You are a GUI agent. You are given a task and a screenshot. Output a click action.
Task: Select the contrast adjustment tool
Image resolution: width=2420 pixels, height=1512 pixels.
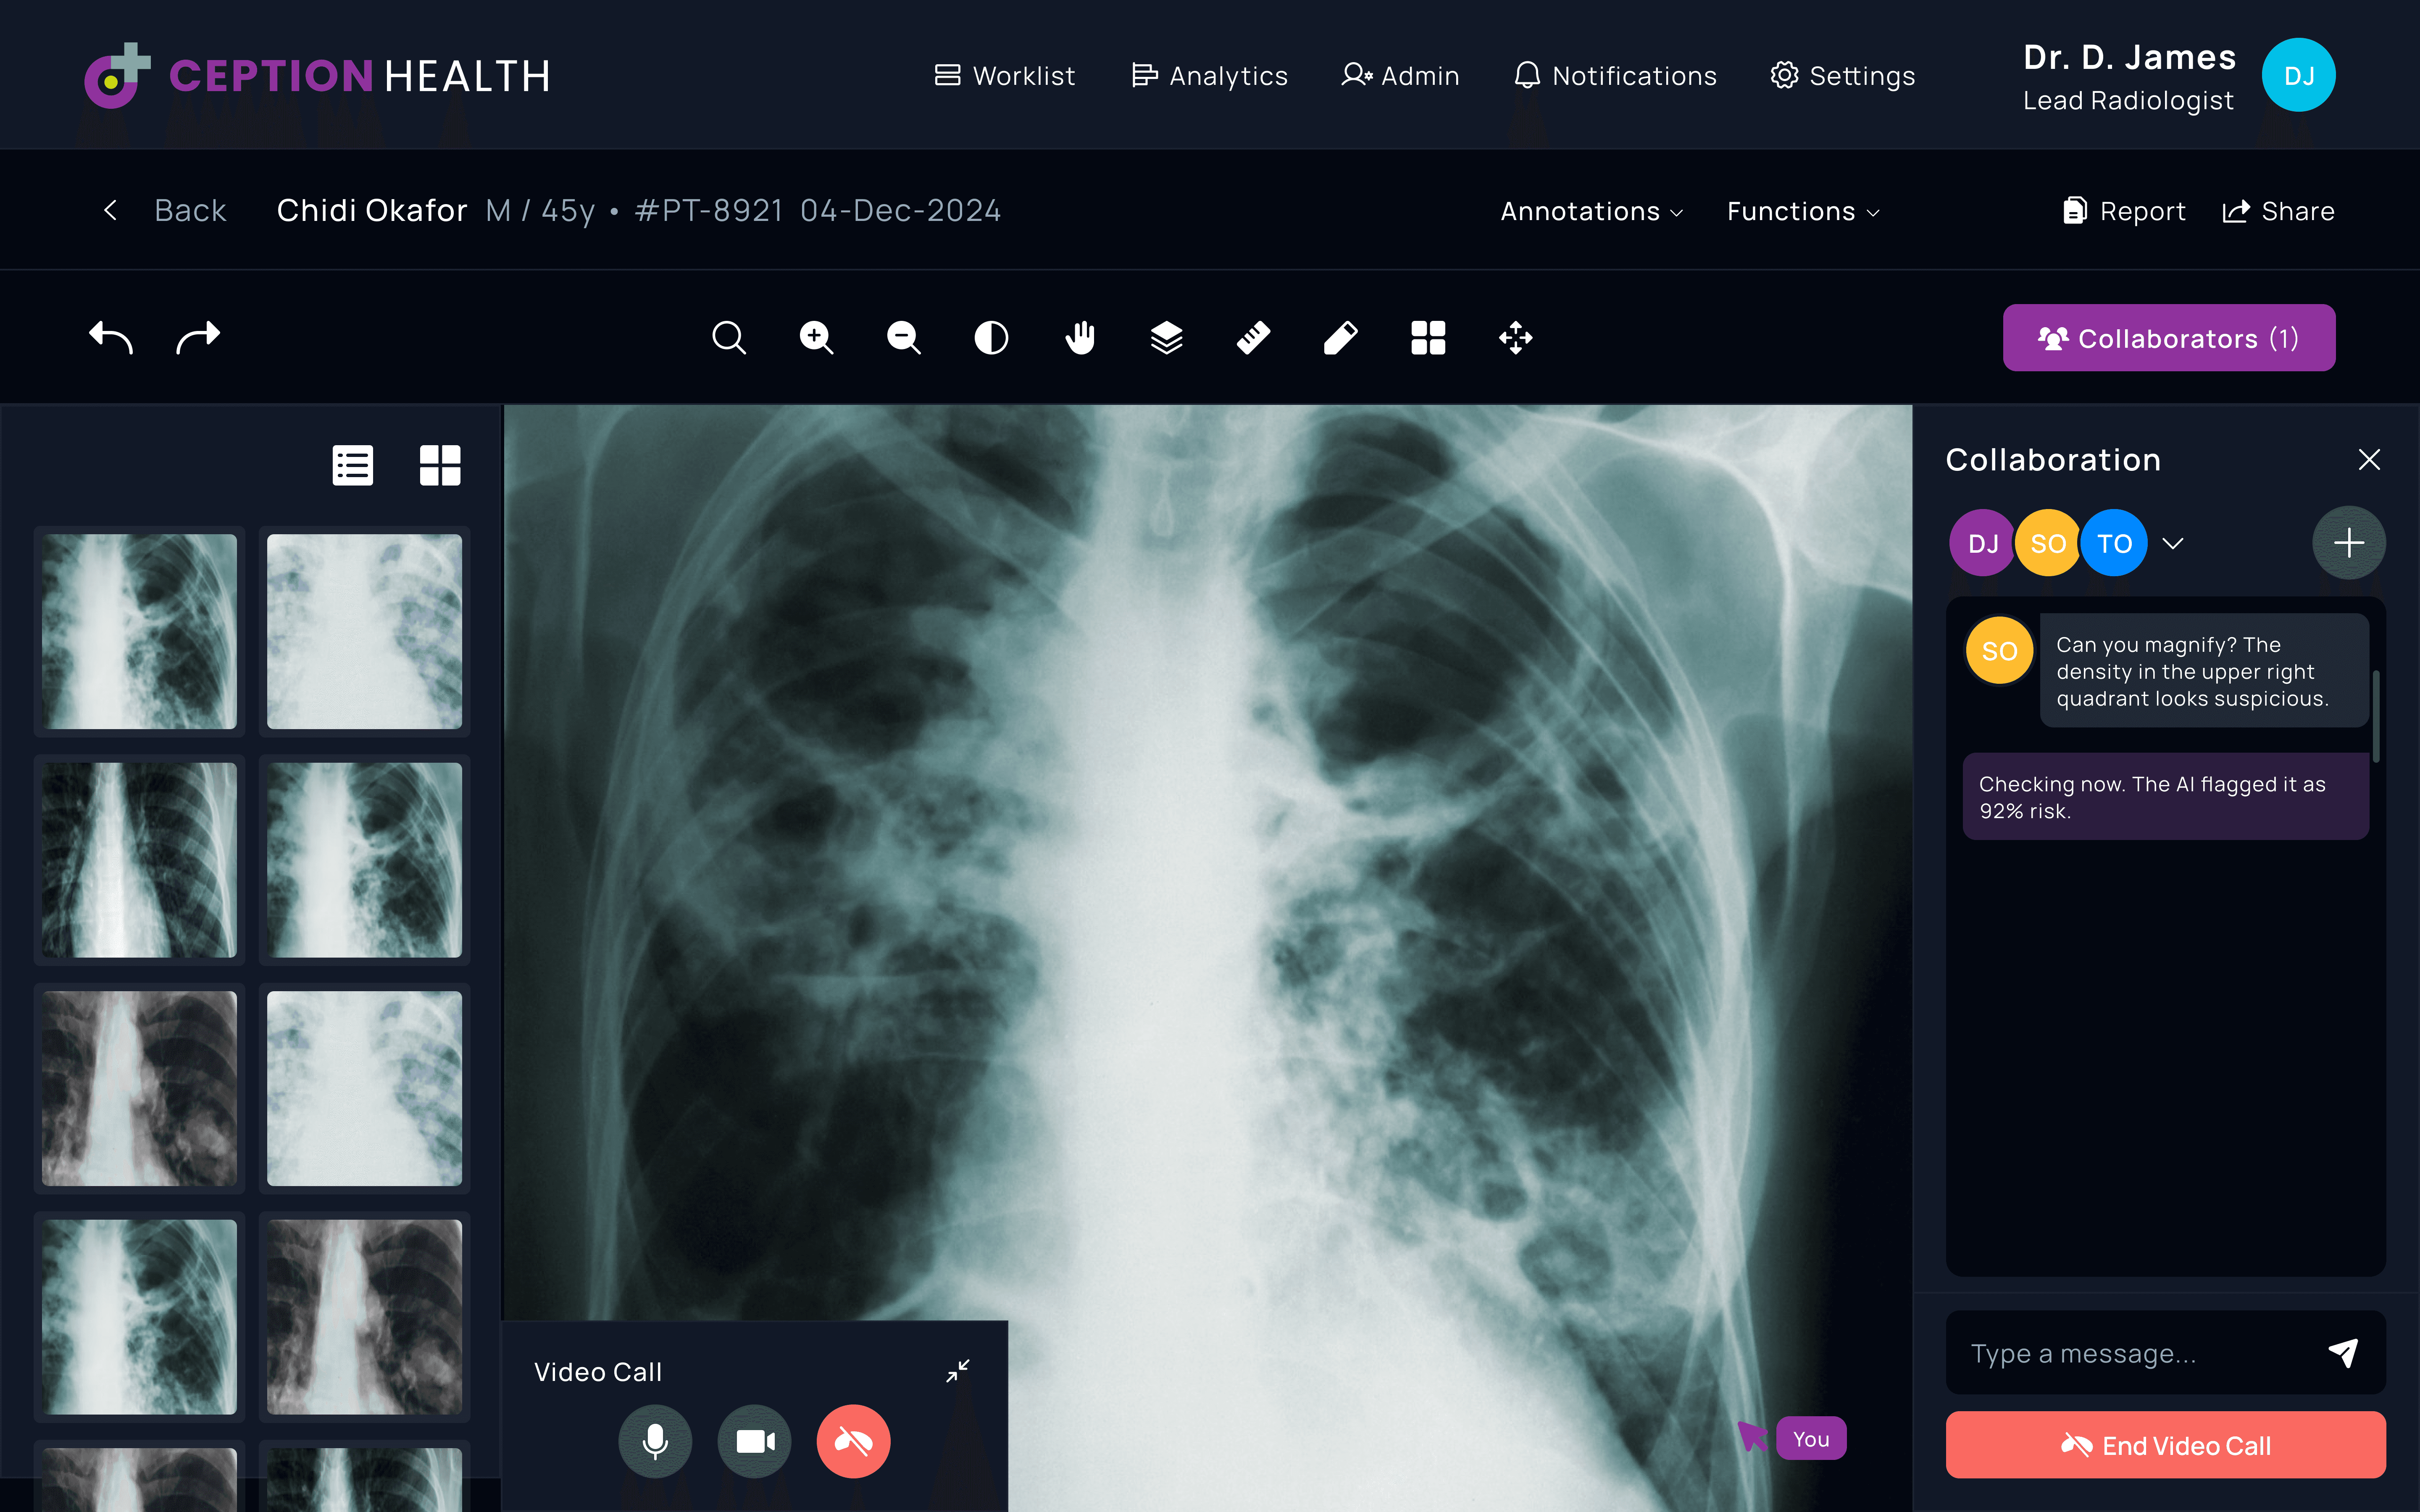[x=990, y=338]
